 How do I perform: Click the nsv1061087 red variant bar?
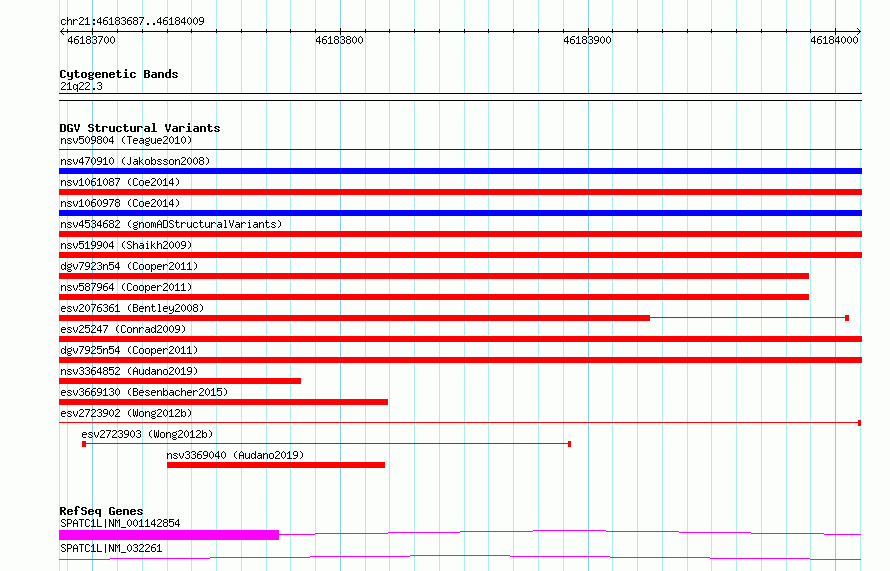pyautogui.click(x=460, y=192)
